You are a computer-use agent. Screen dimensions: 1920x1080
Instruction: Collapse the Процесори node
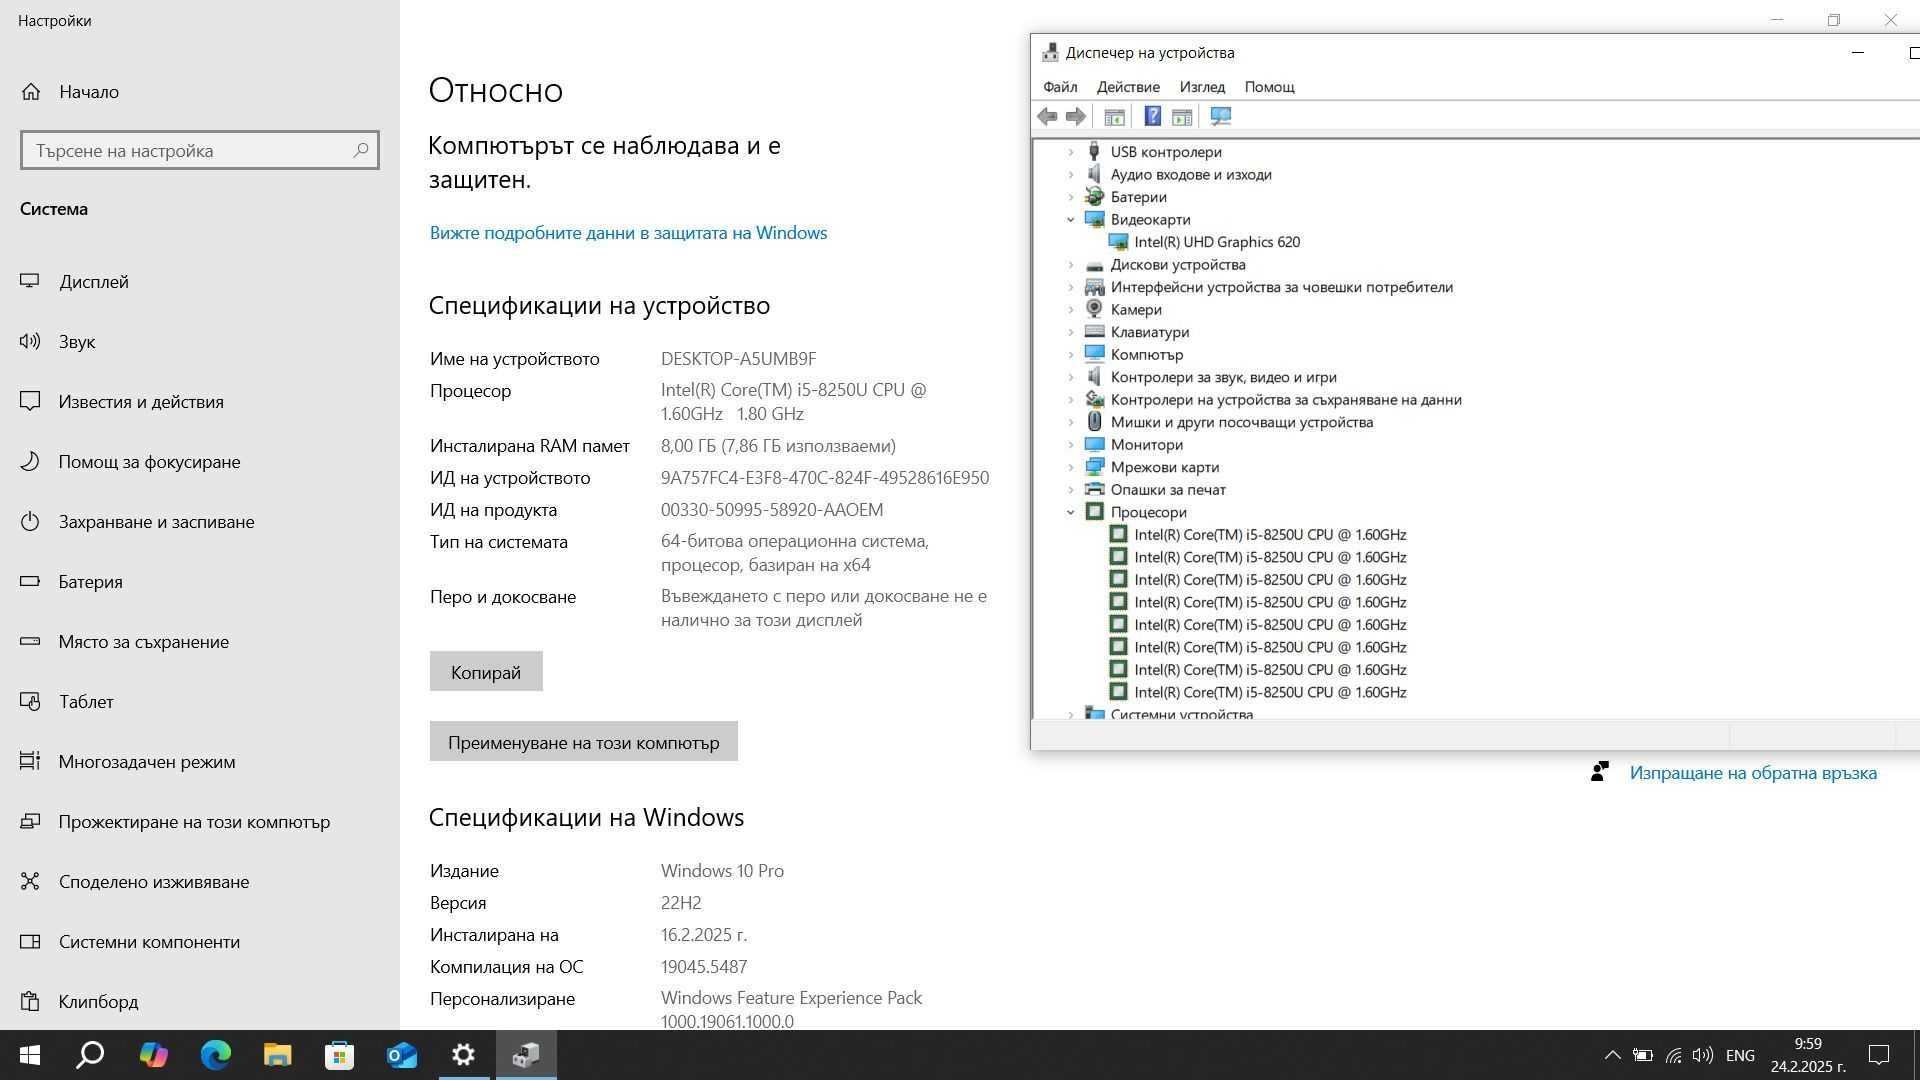1071,512
